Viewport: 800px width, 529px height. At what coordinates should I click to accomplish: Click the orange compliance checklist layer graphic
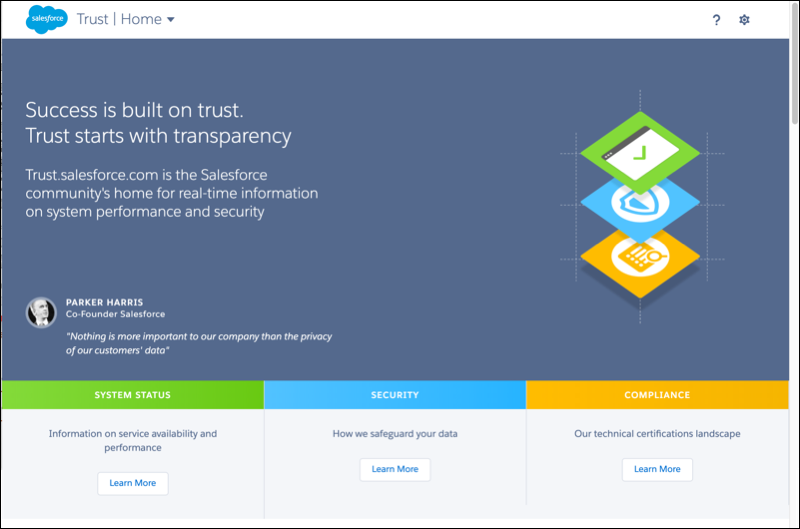(x=640, y=260)
